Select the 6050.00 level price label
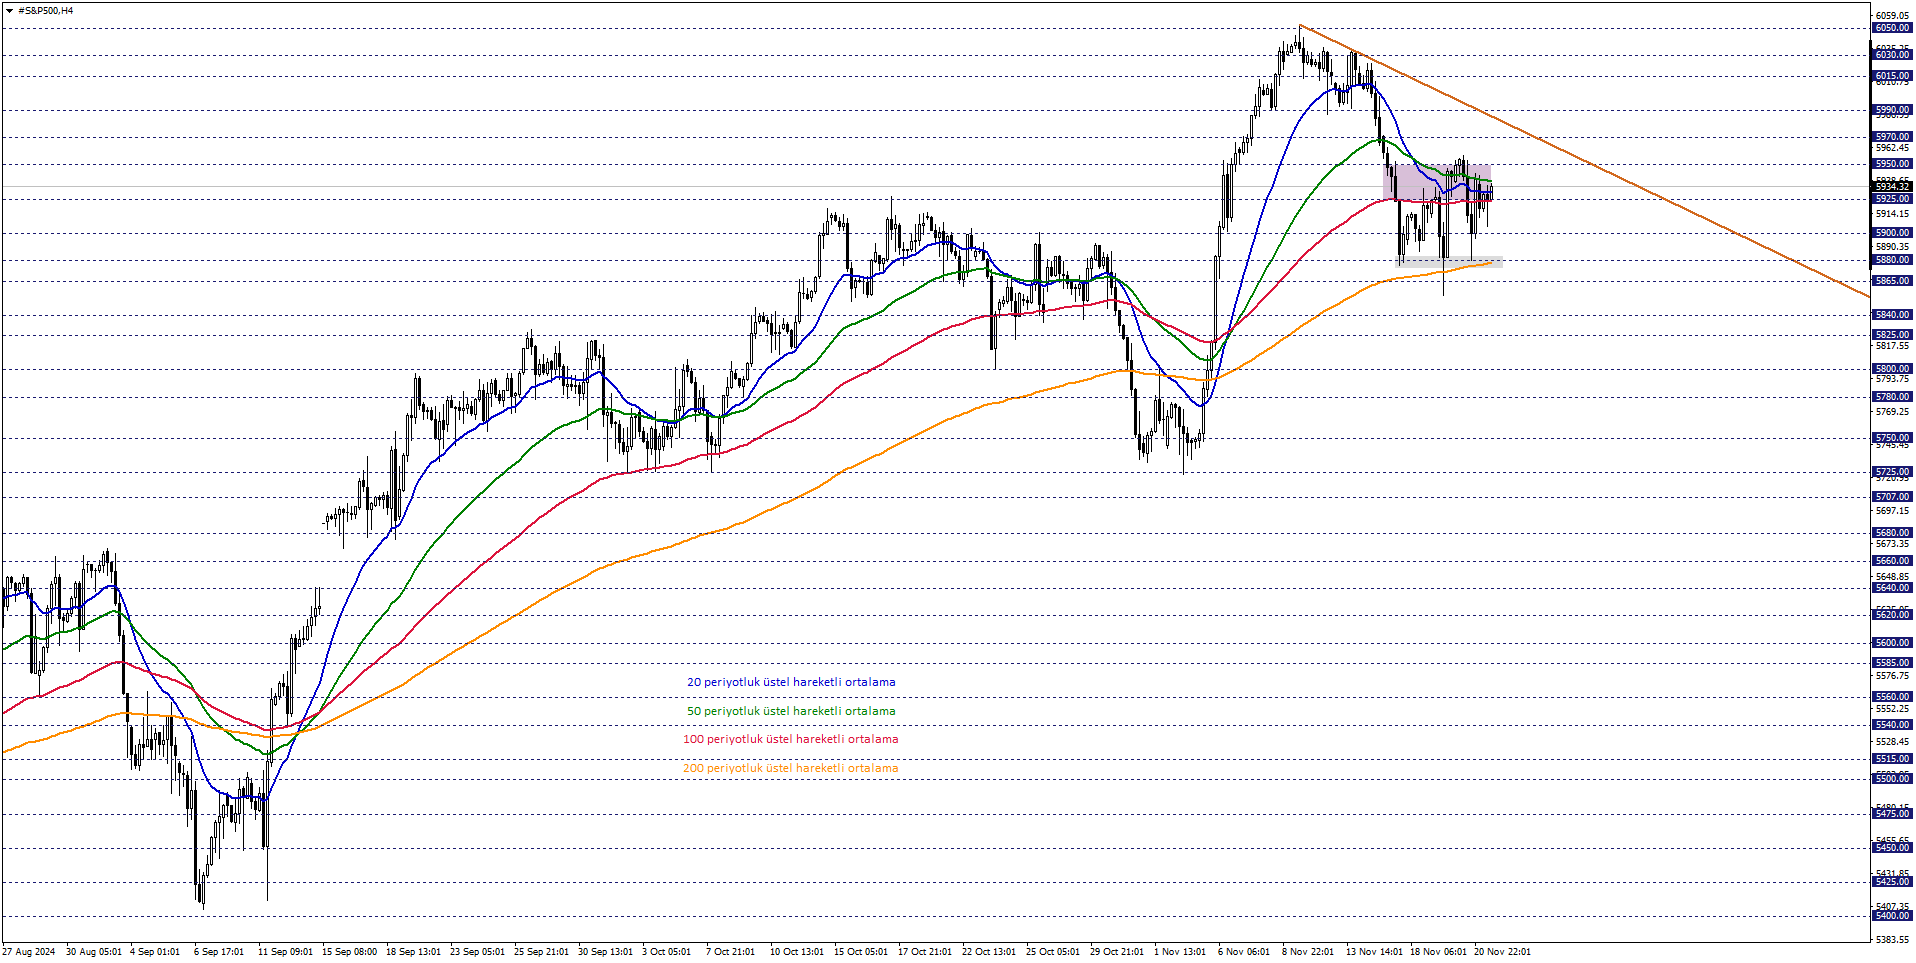1916x963 pixels. pos(1892,28)
